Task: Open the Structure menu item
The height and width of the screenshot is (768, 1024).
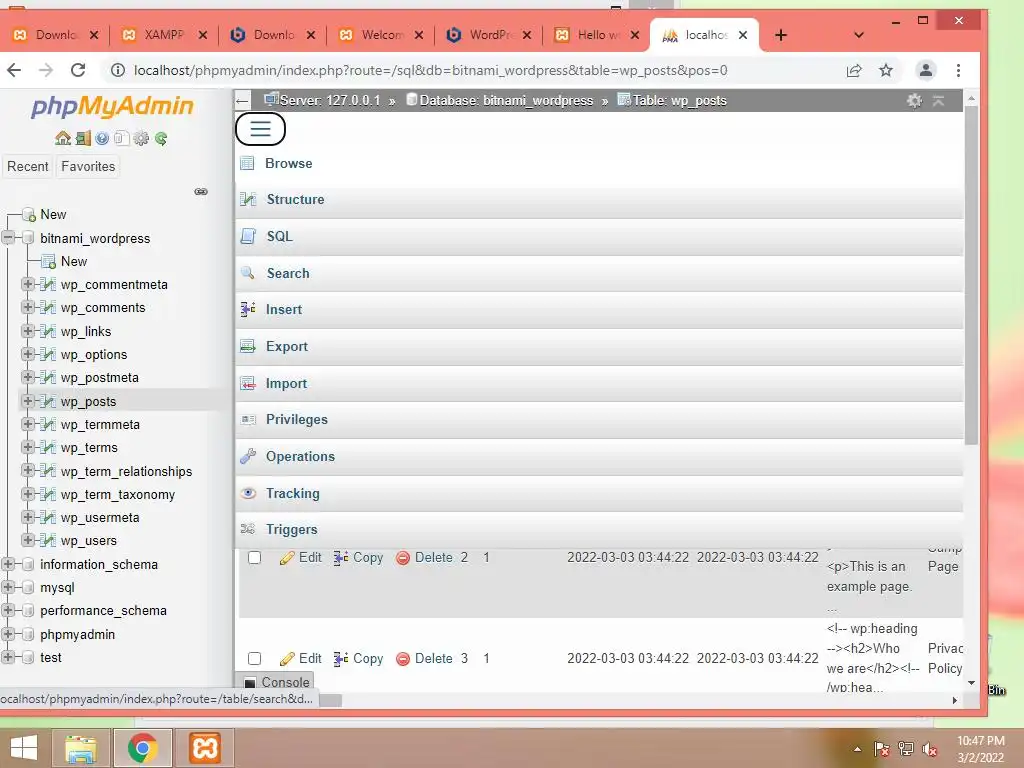Action: 599,199
